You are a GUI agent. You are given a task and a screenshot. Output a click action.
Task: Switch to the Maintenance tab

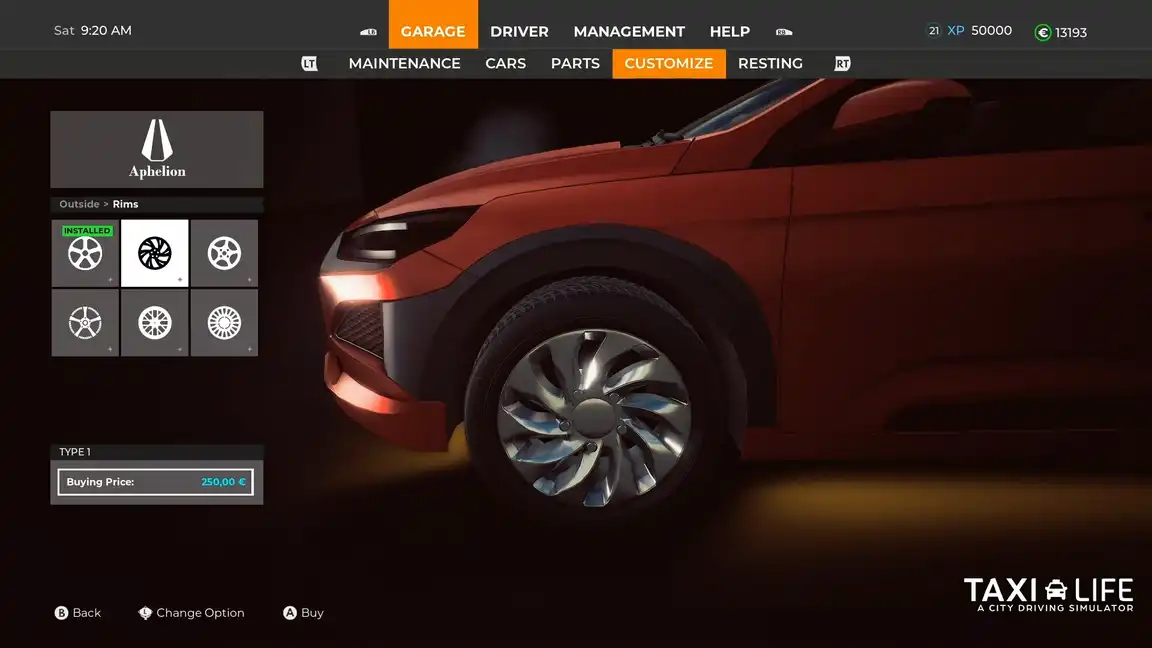404,63
